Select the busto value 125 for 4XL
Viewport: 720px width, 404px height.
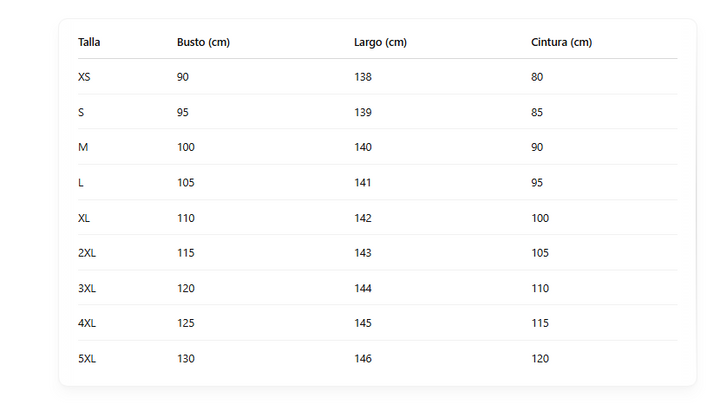coord(186,323)
